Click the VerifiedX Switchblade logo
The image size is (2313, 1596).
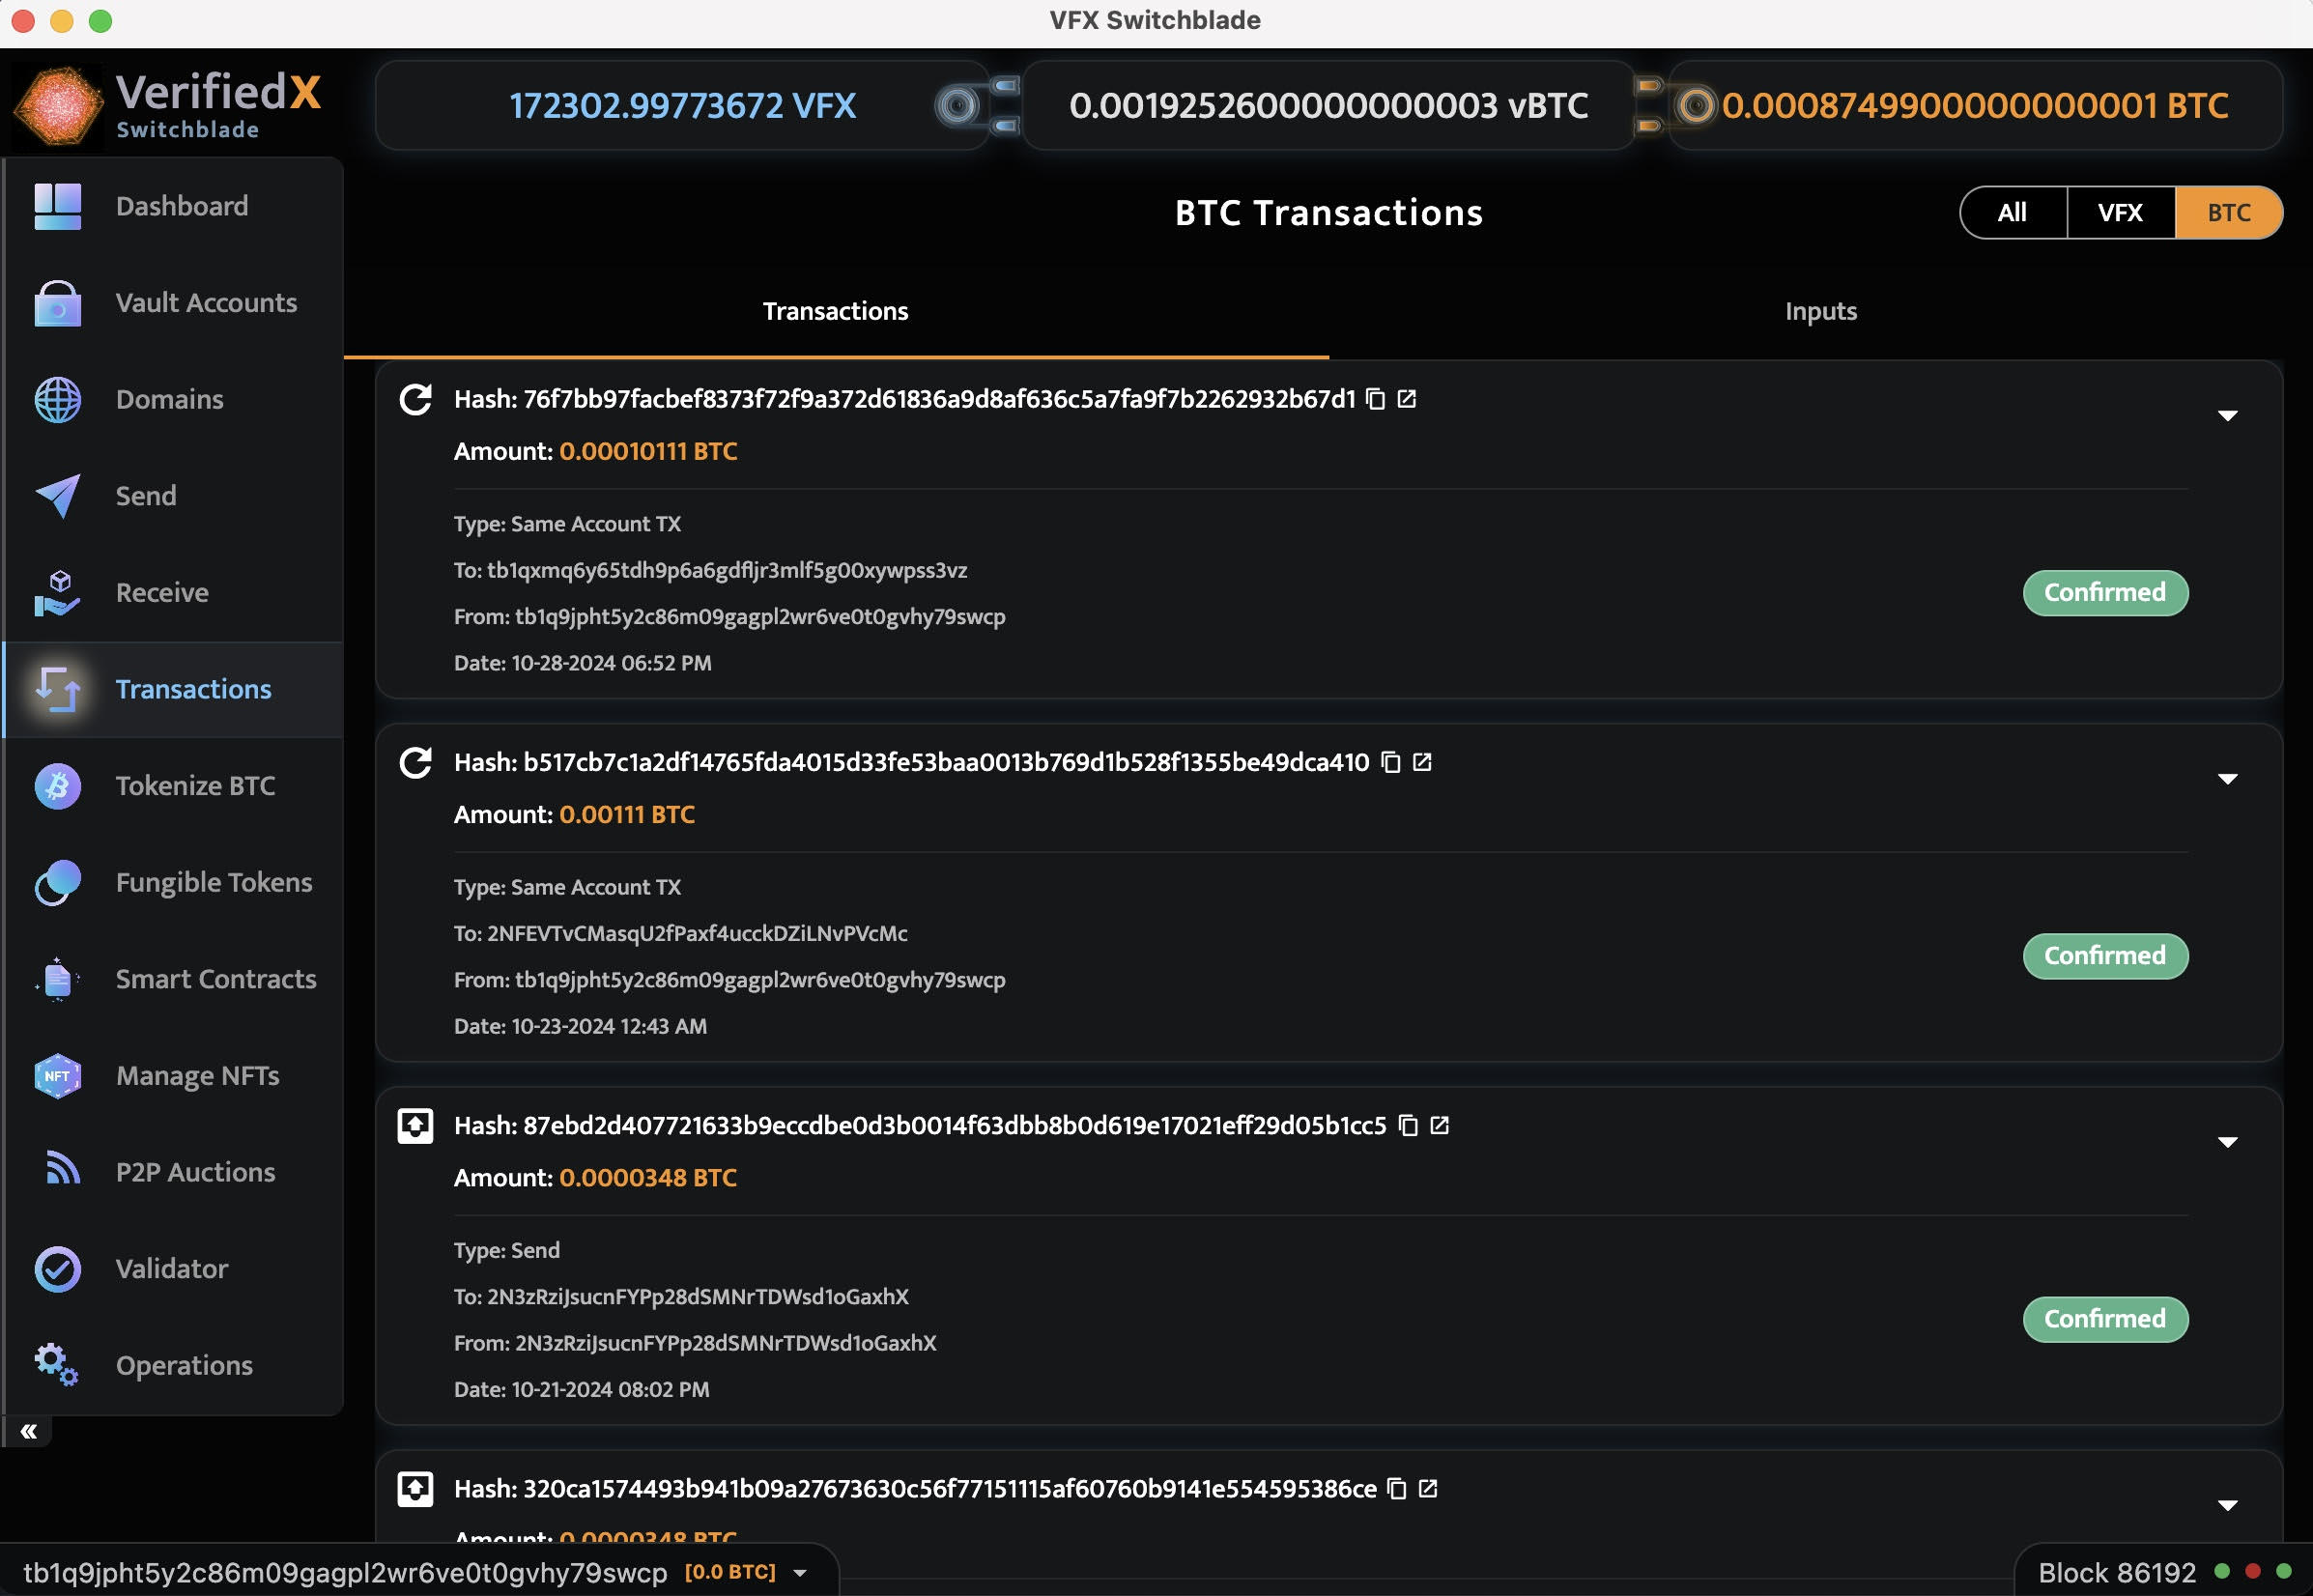[x=168, y=105]
